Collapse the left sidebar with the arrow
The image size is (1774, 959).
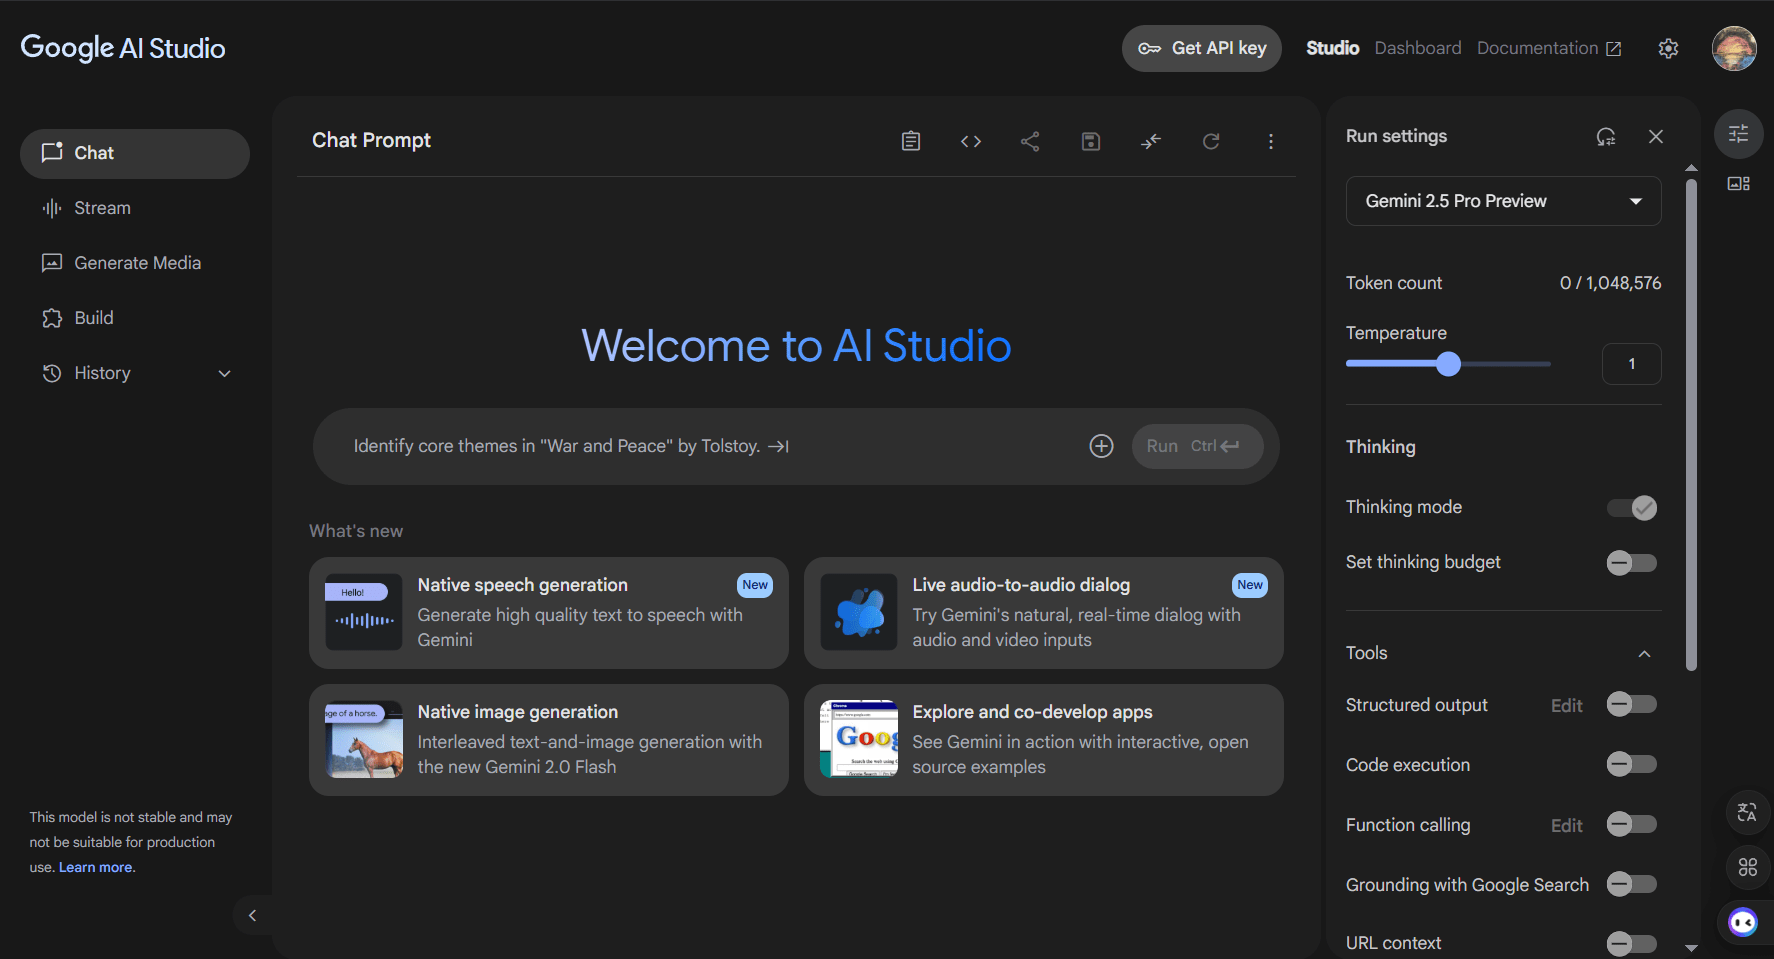[x=252, y=915]
